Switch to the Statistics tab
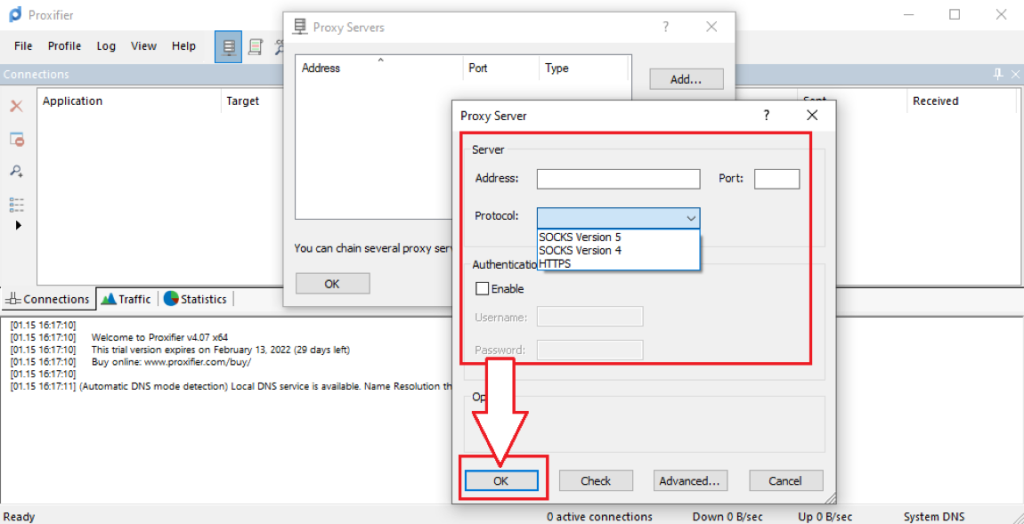 click(x=195, y=299)
